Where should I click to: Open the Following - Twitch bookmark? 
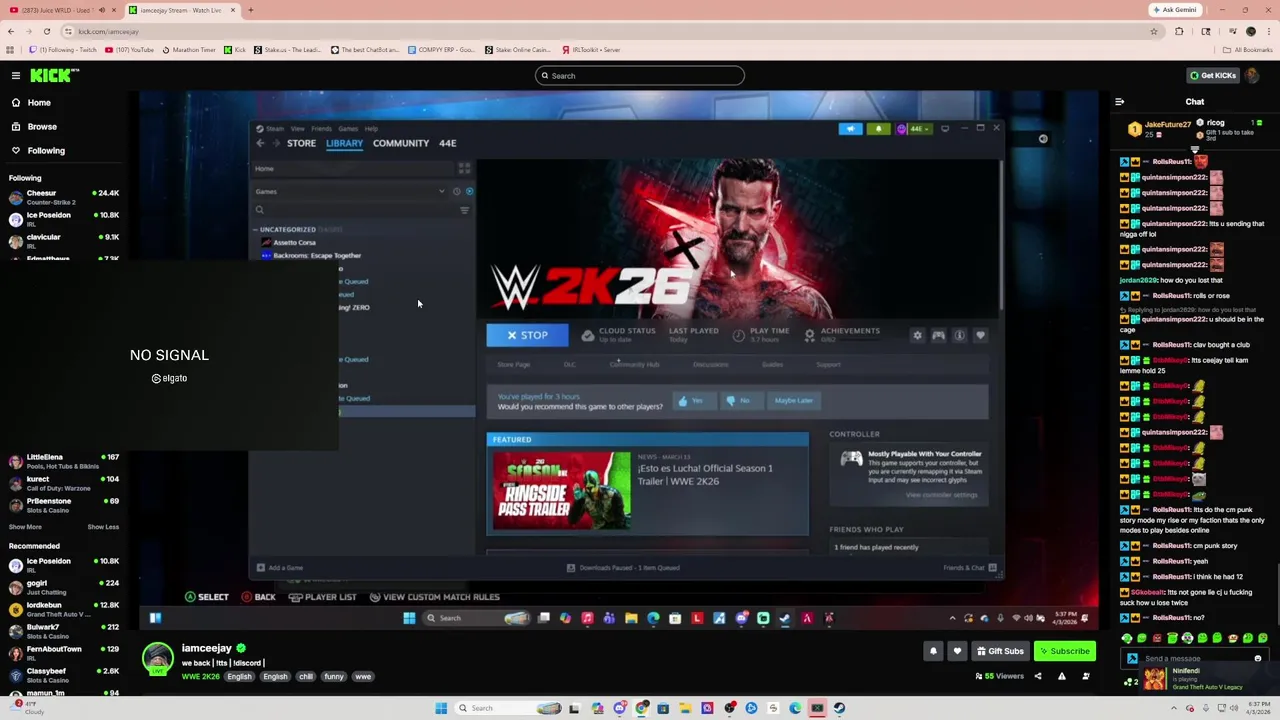(64, 49)
